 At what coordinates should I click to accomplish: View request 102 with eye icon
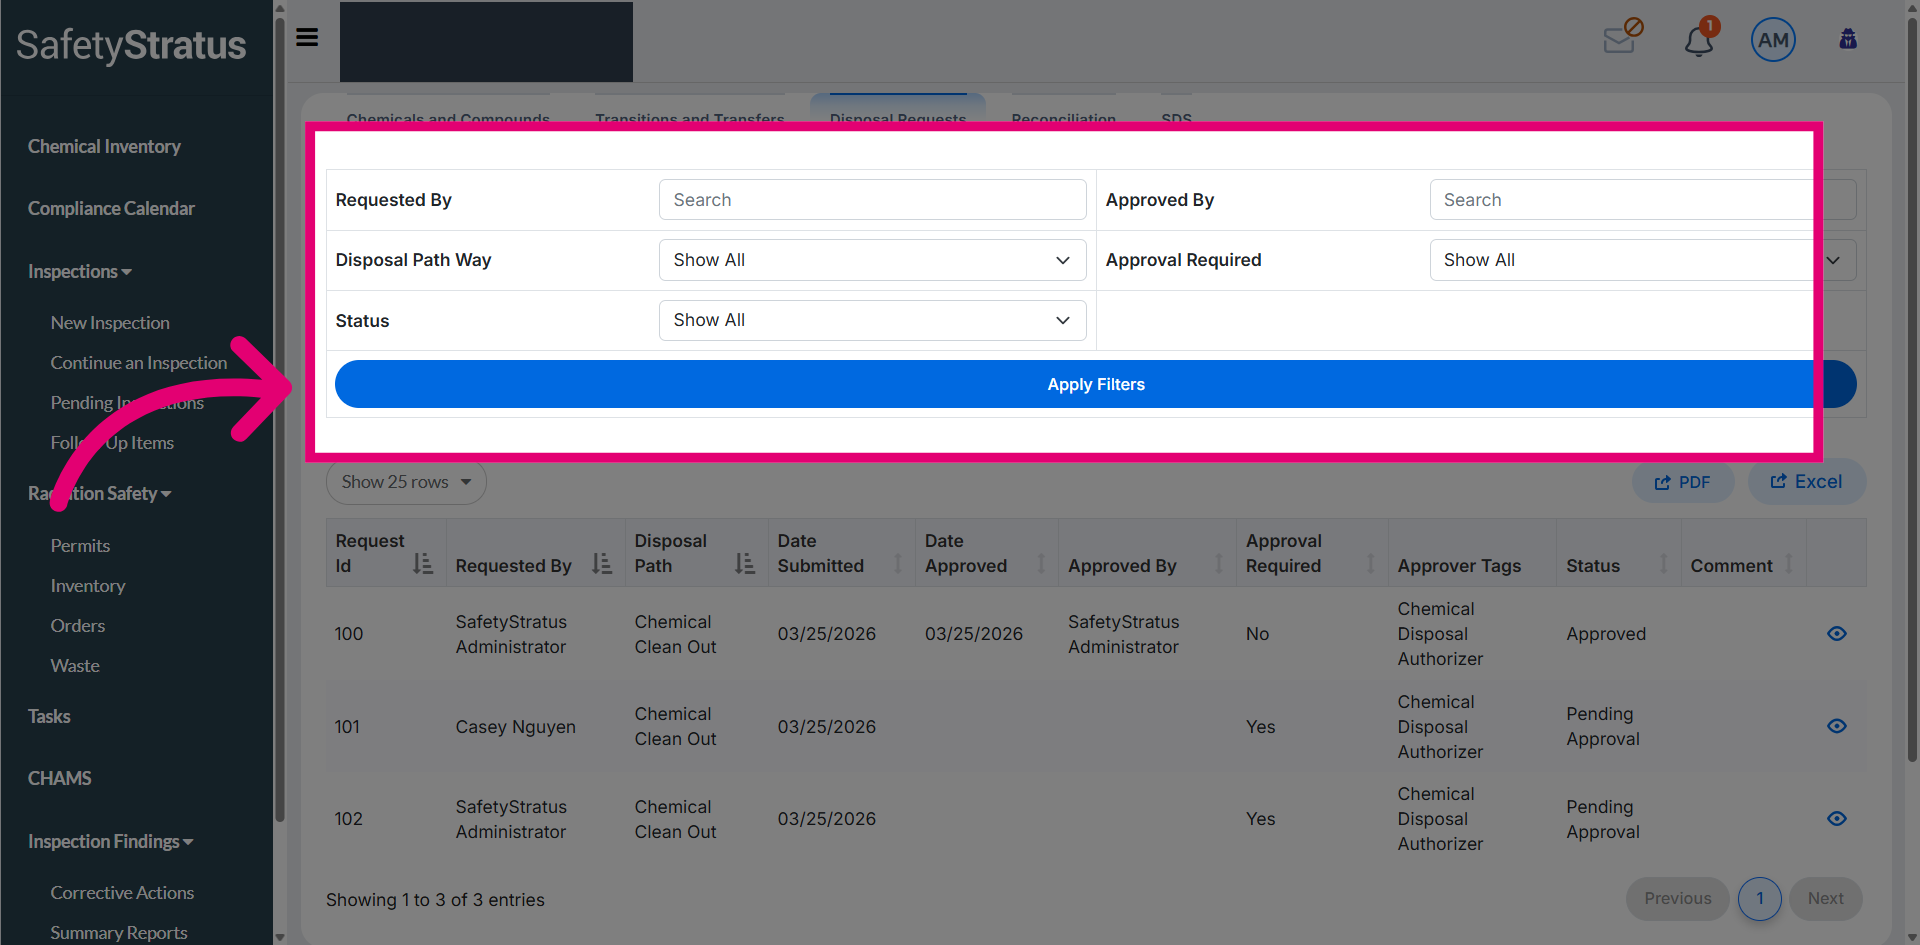pyautogui.click(x=1837, y=818)
